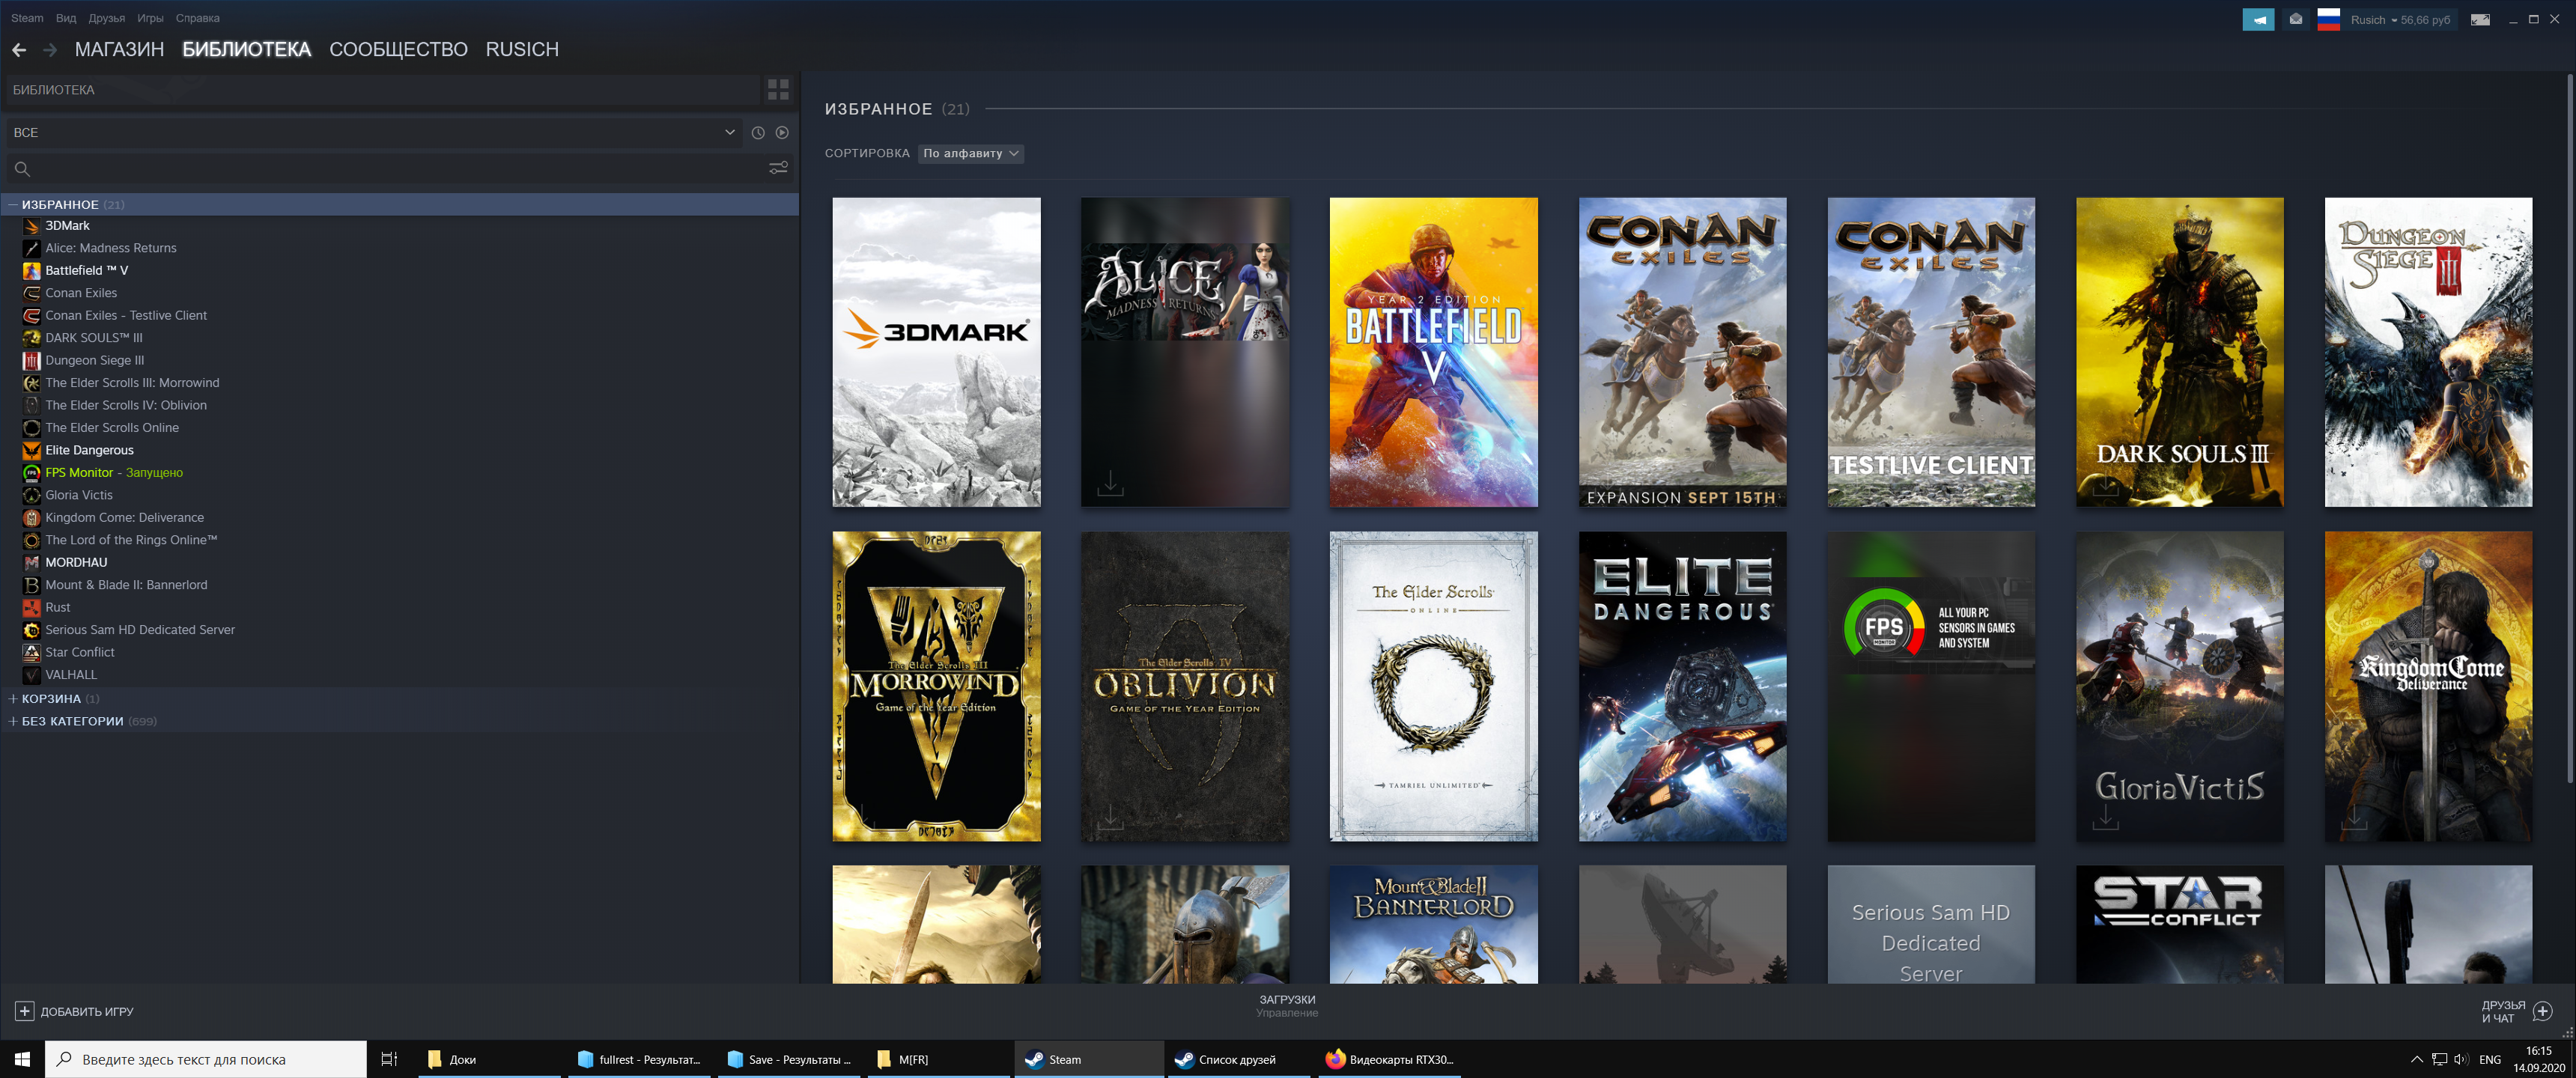This screenshot has width=2576, height=1078.
Task: Go back with the left arrow
Action: click(x=19, y=50)
